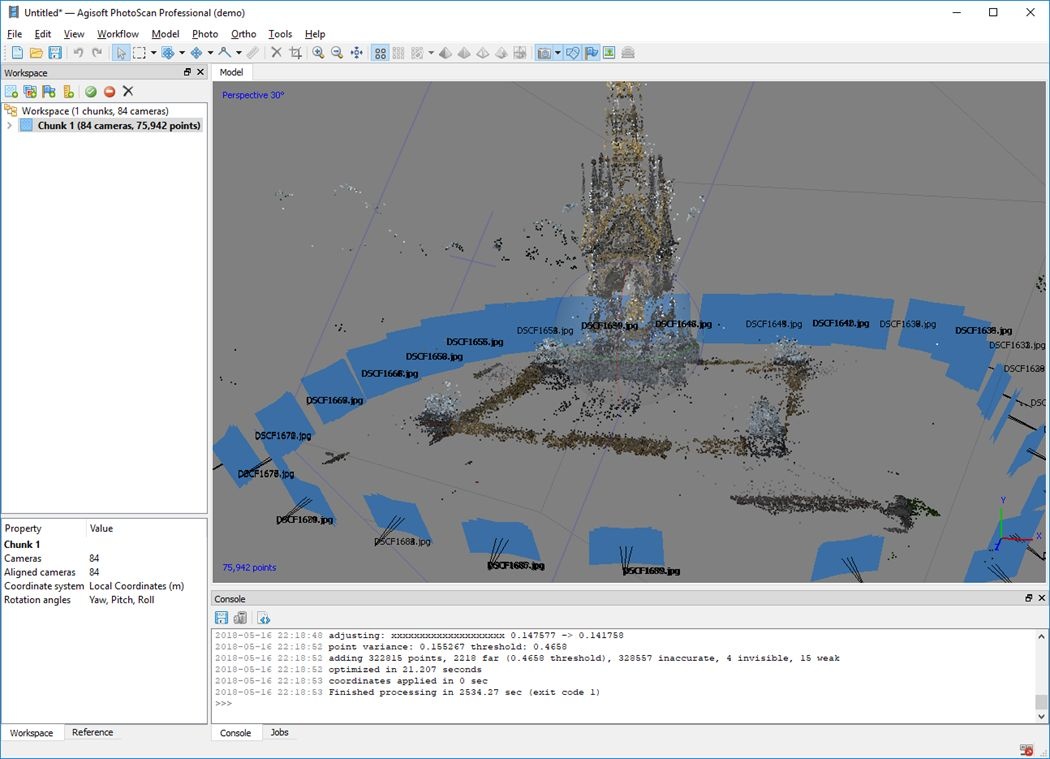
Task: Switch to the Jobs tab
Action: [279, 733]
